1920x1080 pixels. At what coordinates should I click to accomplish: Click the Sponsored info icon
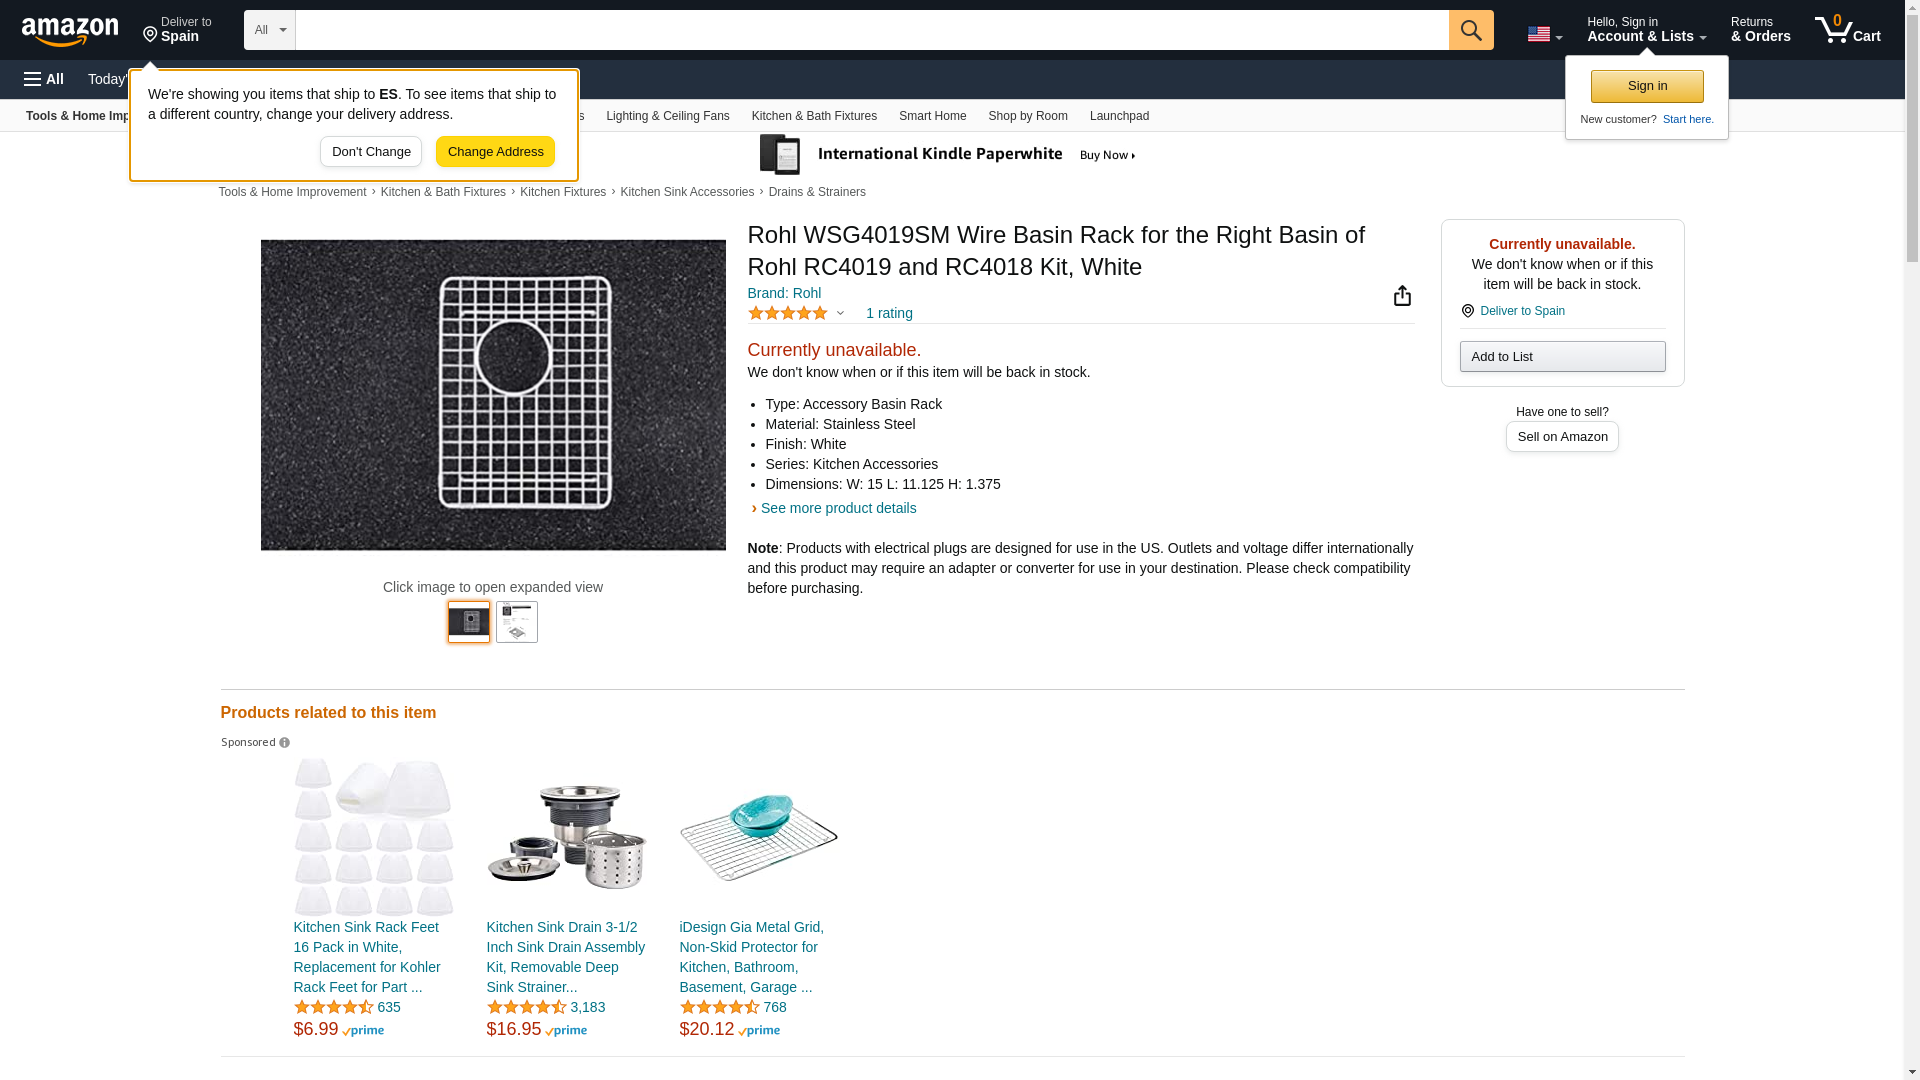[x=285, y=743]
